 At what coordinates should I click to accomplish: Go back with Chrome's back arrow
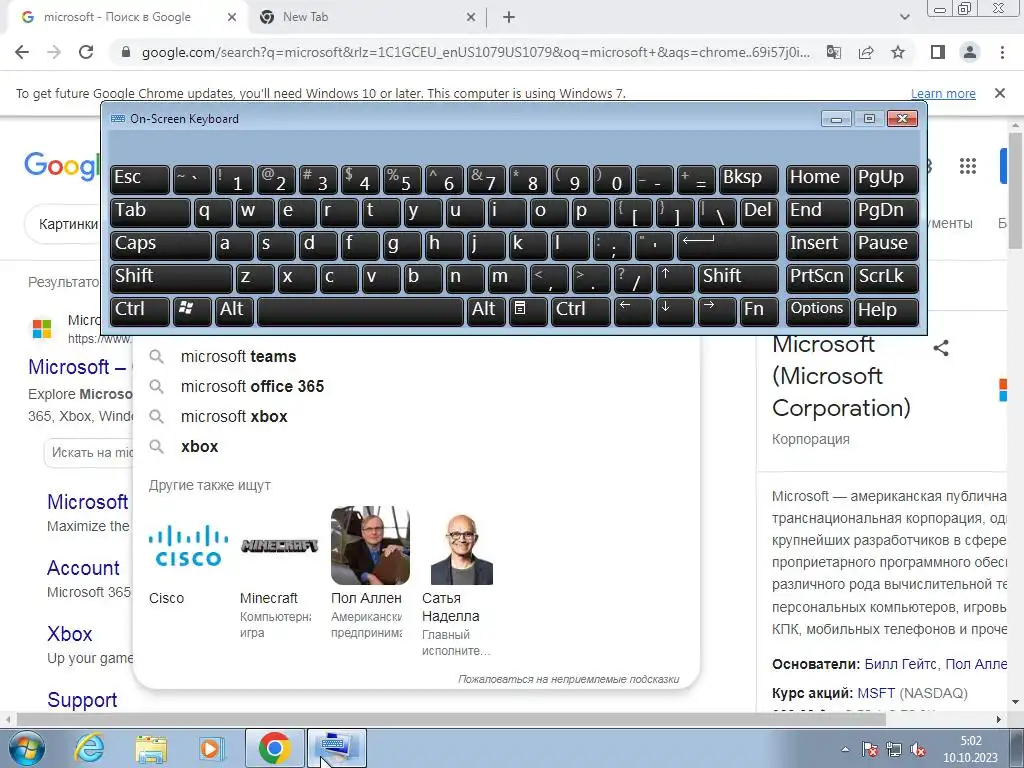tap(22, 52)
